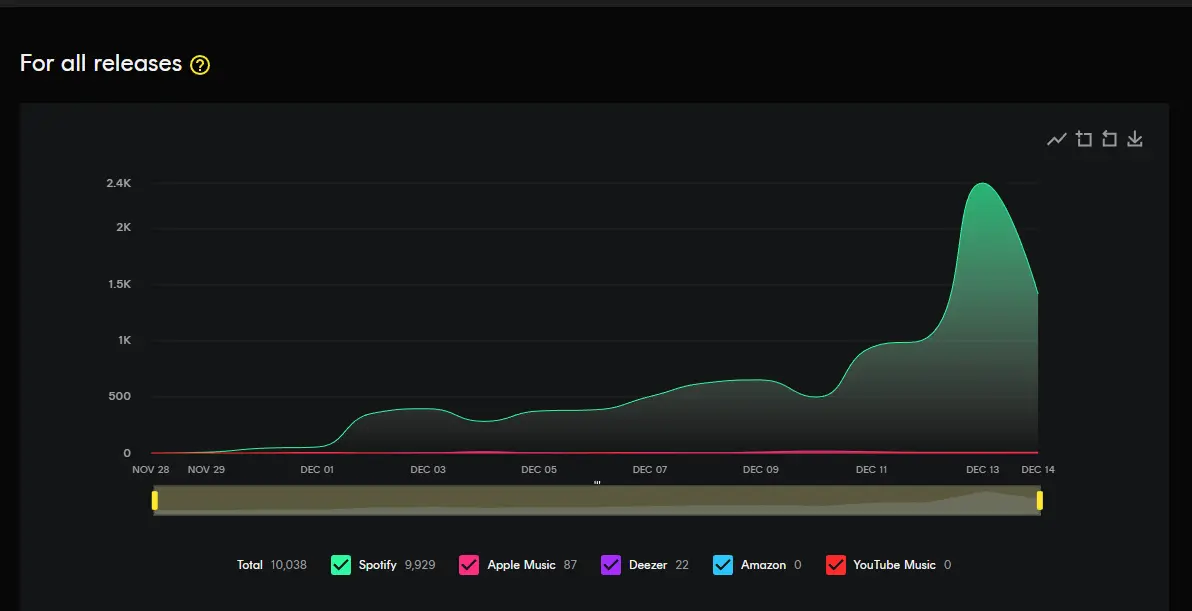This screenshot has height=611, width=1192.
Task: Click the DEC 14 axis label
Action: 1038,470
